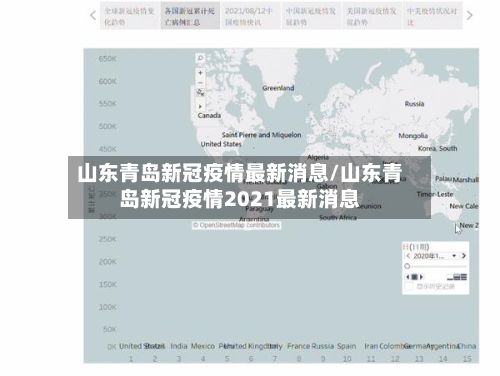Play the animation backward
The height and width of the screenshot is (376, 500).
(407, 277)
